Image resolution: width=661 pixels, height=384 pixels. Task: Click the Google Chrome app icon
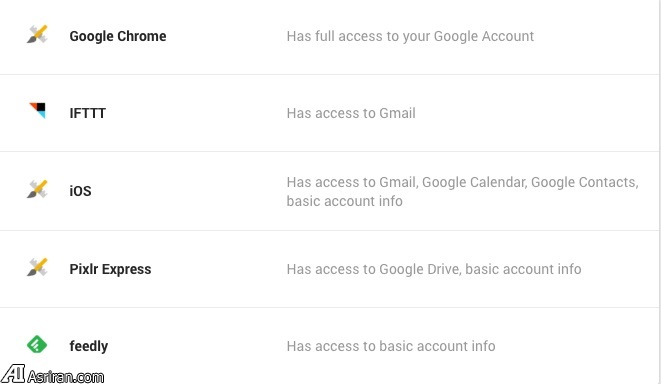(37, 35)
